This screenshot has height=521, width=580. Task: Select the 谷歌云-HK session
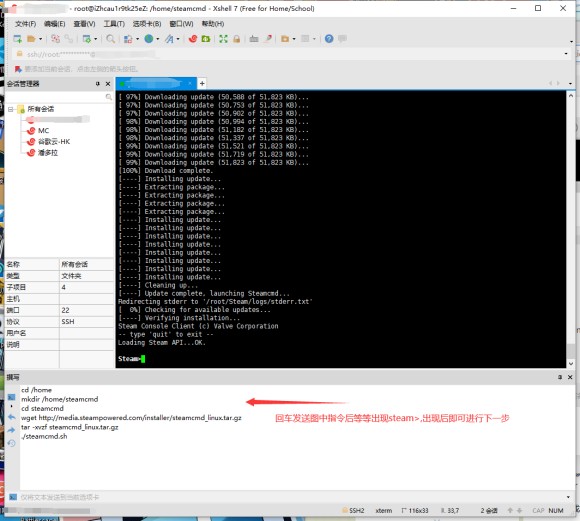pyautogui.click(x=54, y=142)
